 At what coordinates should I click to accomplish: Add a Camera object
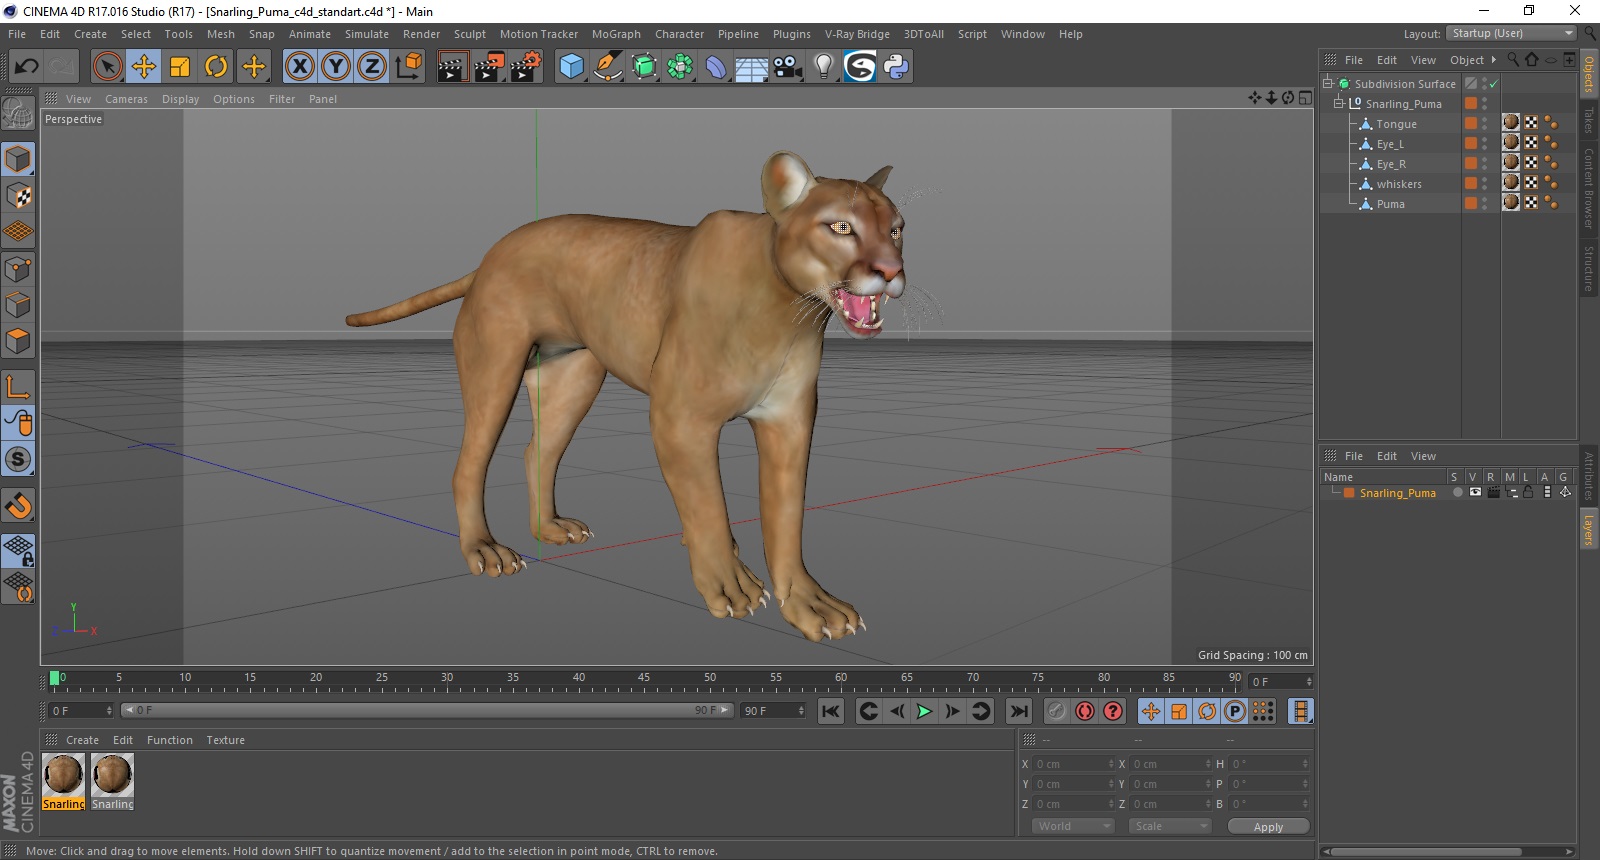tap(788, 67)
